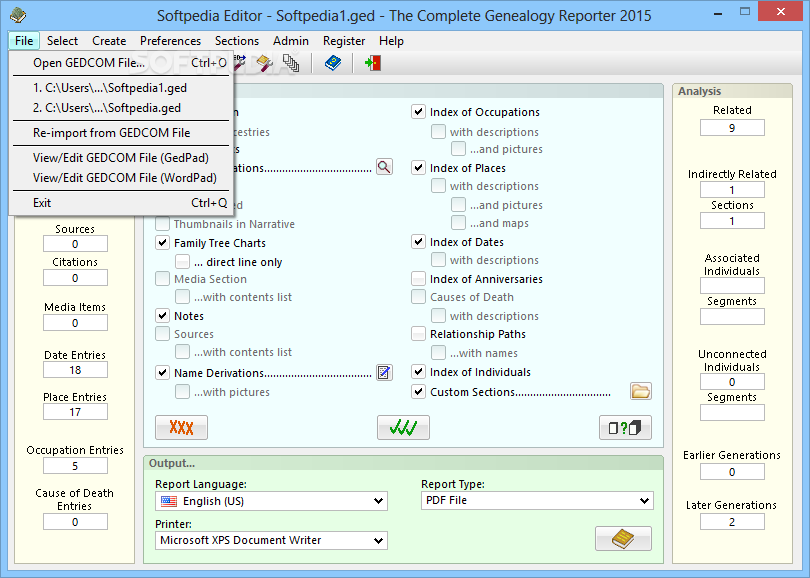Toggle Custom Sections checkbox
This screenshot has height=578, width=810.
(x=418, y=392)
